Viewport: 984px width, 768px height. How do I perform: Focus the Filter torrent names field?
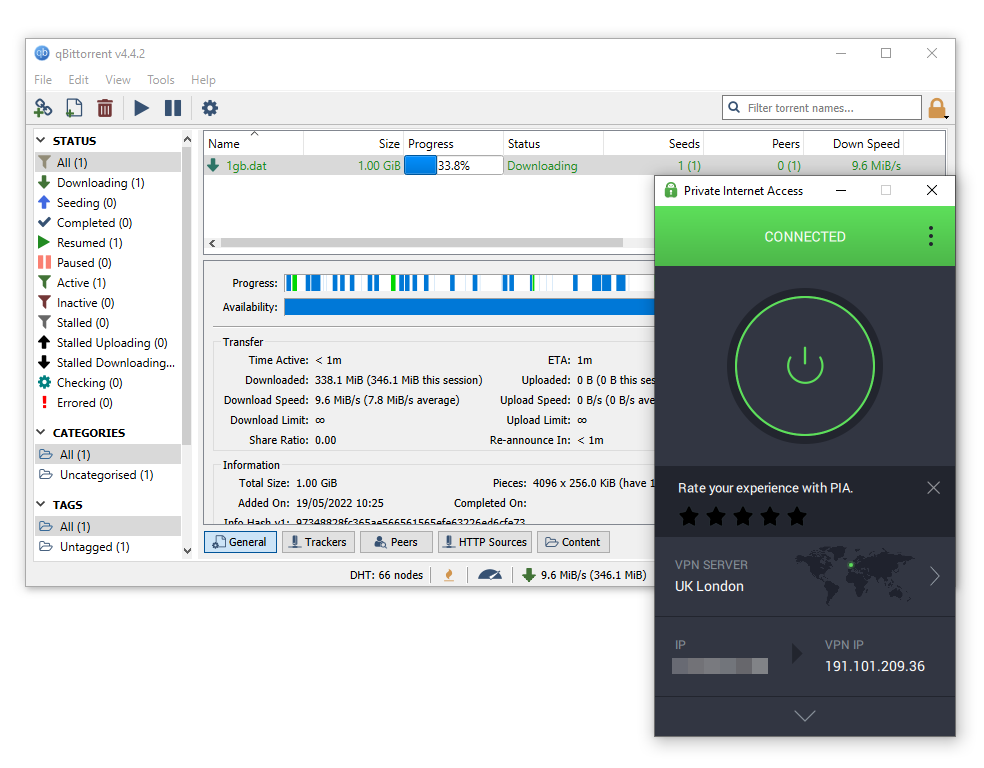point(822,108)
